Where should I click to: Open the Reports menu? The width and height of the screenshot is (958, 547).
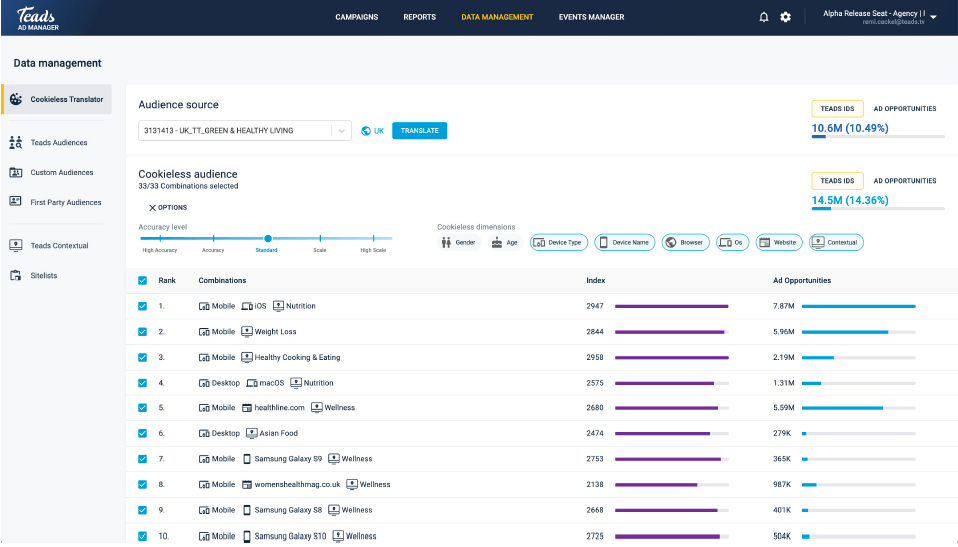pos(420,17)
